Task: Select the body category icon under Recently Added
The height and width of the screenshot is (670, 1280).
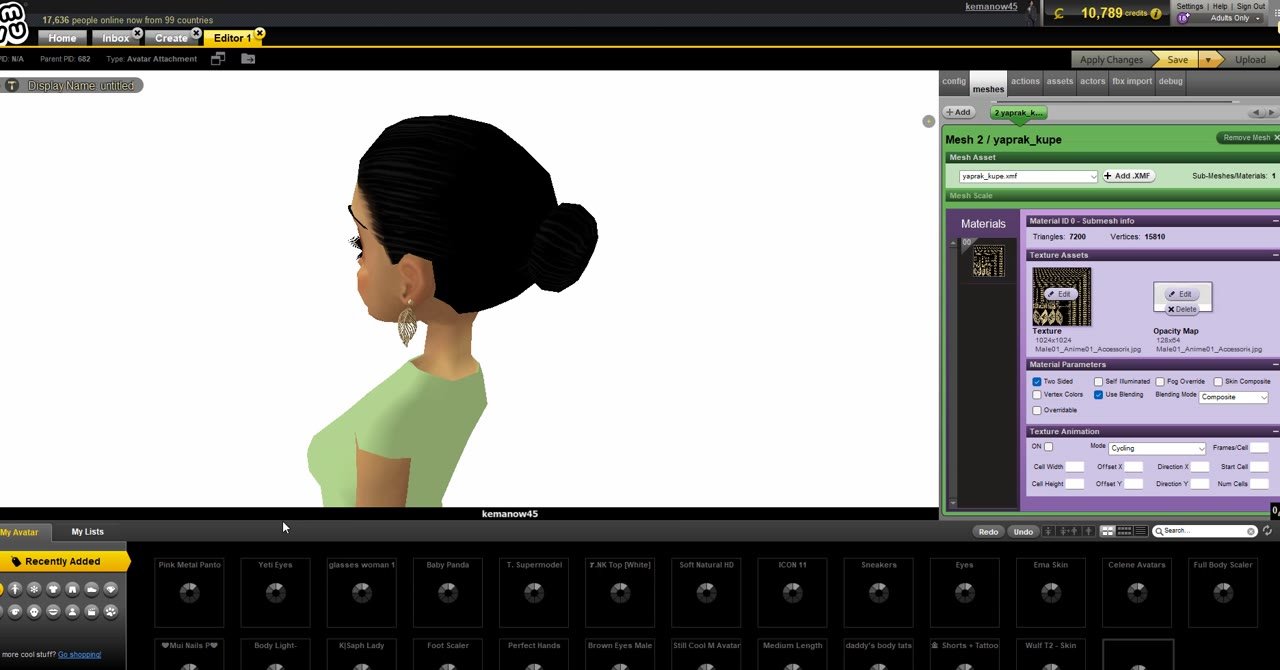Action: pos(15,589)
